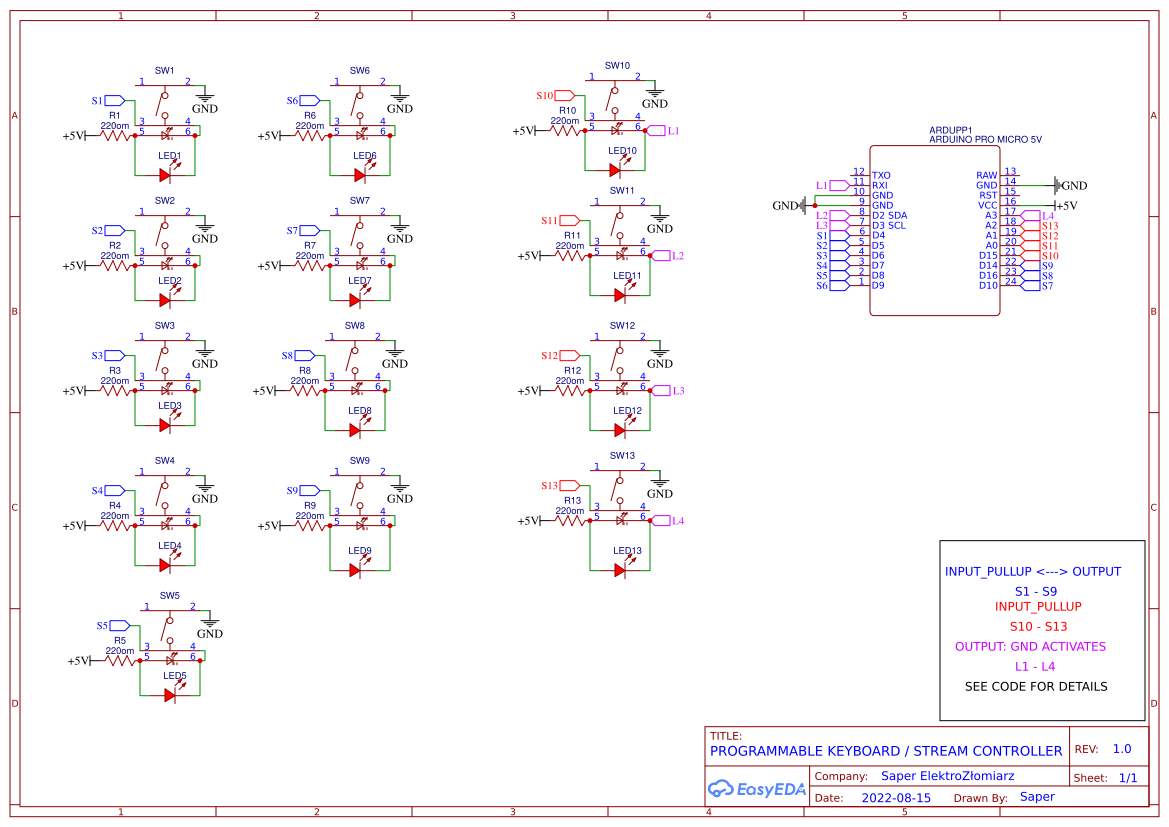Click the PROGRAMMABLE KEYBOARD / STREAM CONTROLLER title
1169x827 pixels.
click(x=884, y=751)
